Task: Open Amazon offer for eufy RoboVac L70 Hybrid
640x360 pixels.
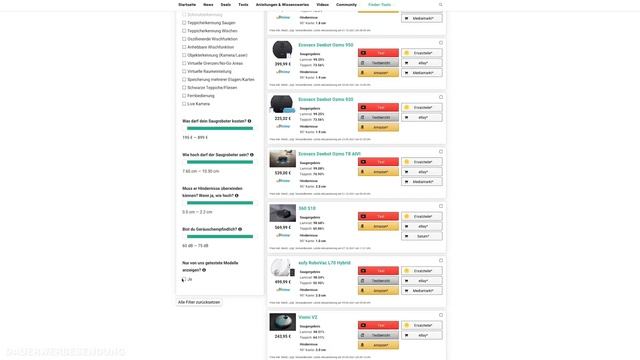Action: pos(378,291)
